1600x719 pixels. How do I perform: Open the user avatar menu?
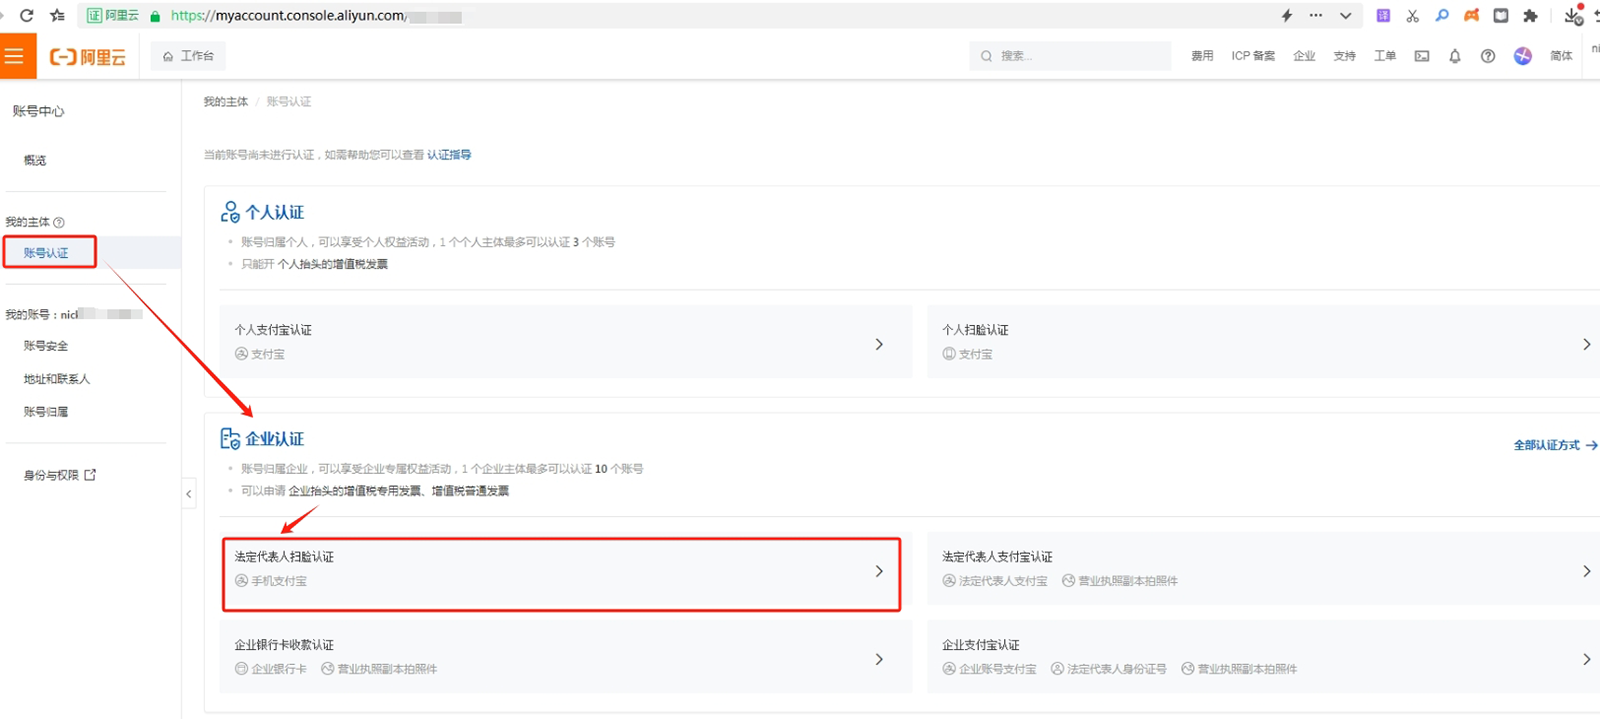click(1522, 56)
